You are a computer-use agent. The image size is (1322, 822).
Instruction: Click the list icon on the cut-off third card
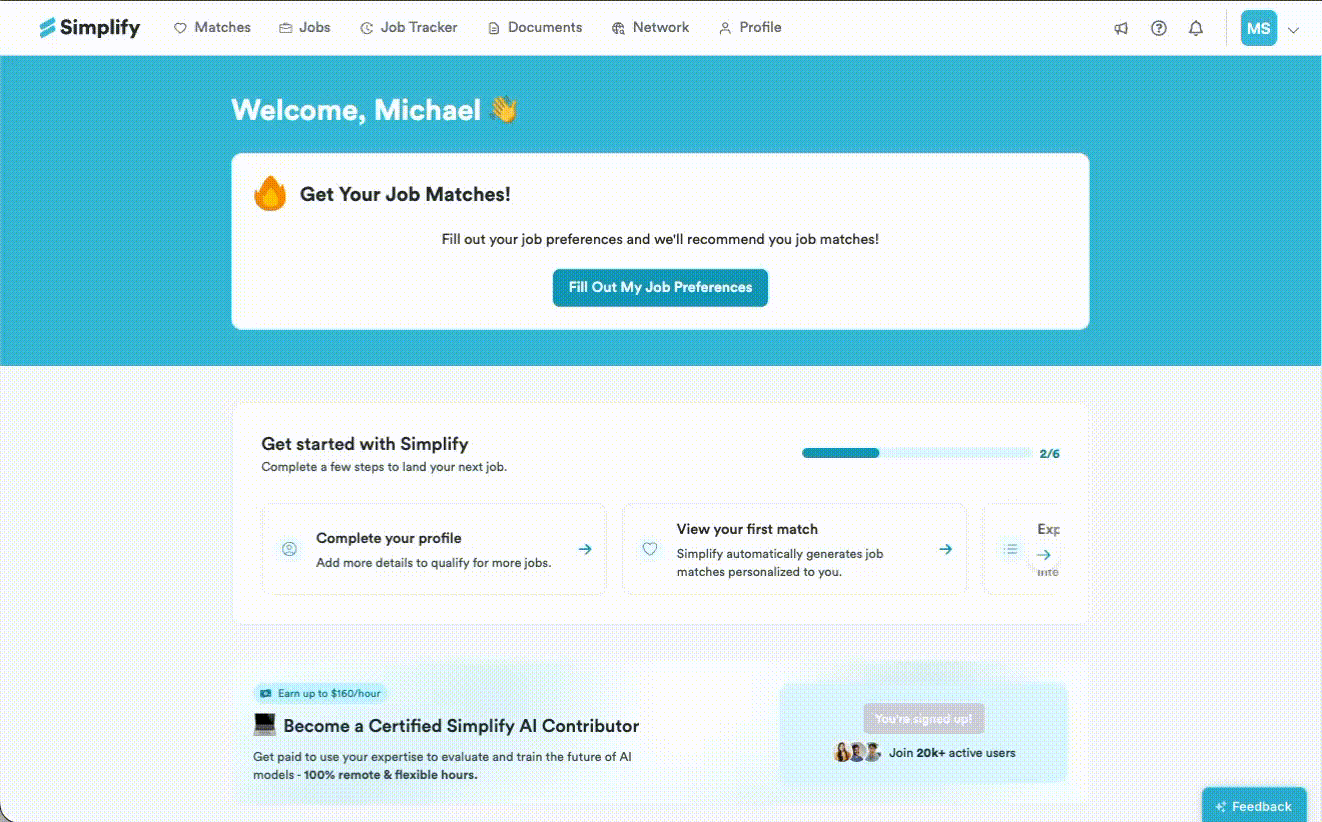click(1011, 549)
